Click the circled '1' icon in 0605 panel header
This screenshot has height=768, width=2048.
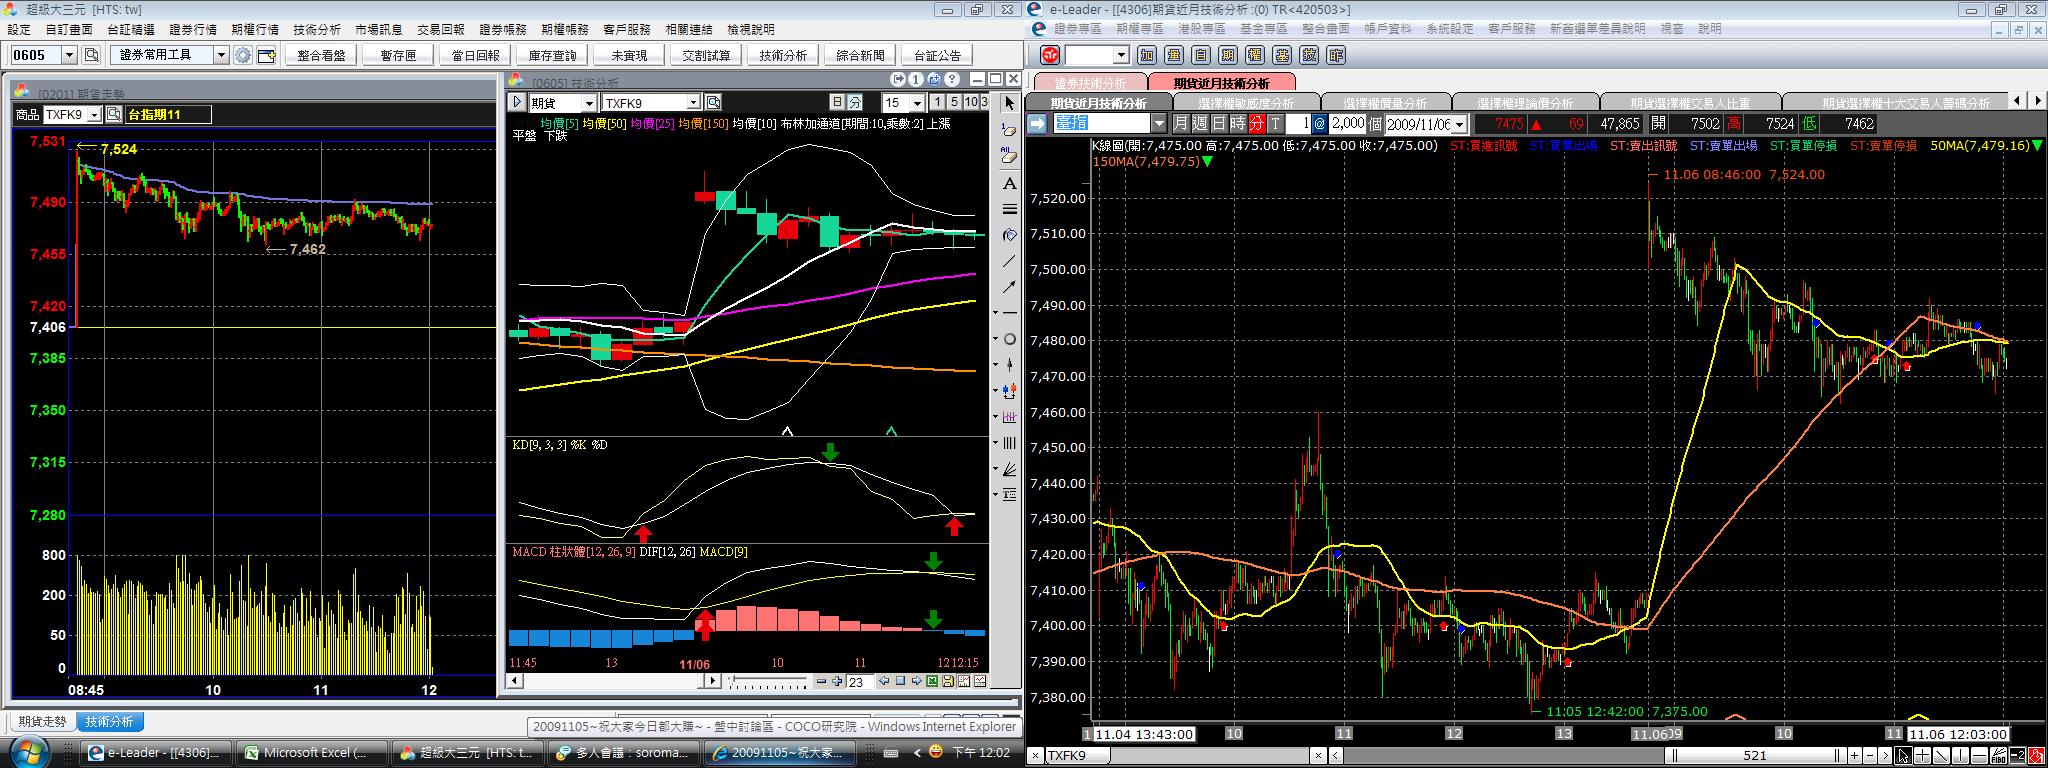coord(915,80)
